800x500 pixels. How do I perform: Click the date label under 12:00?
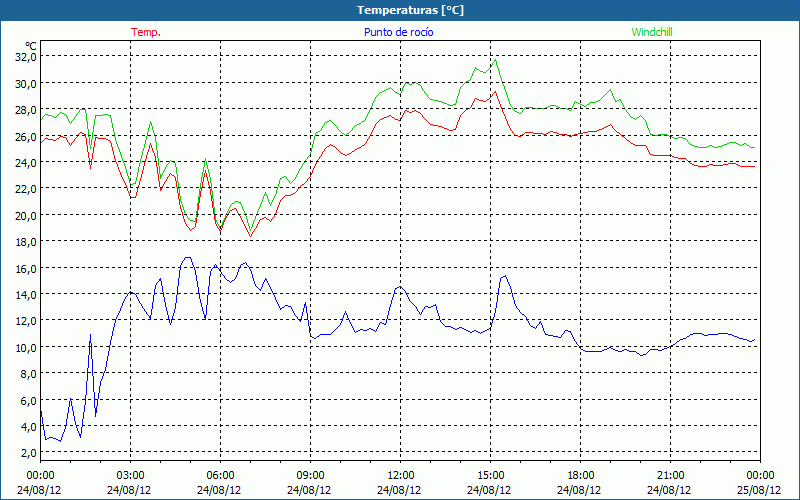(399, 490)
